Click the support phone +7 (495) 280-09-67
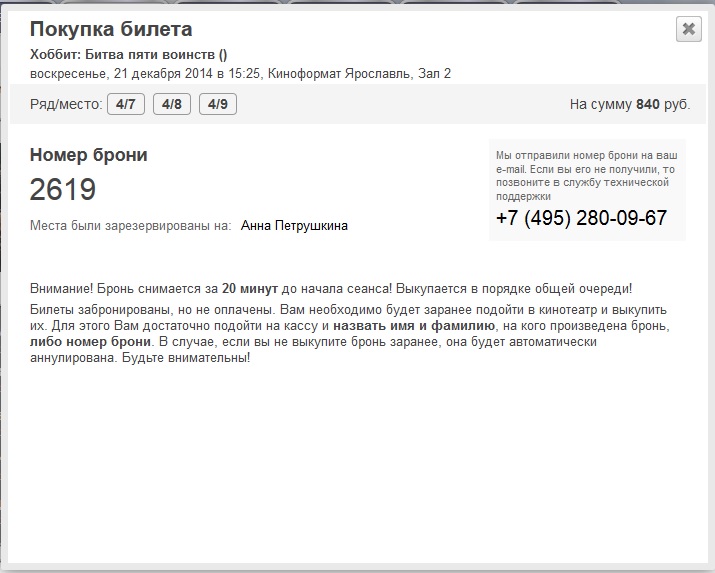The image size is (715, 573). click(x=581, y=218)
